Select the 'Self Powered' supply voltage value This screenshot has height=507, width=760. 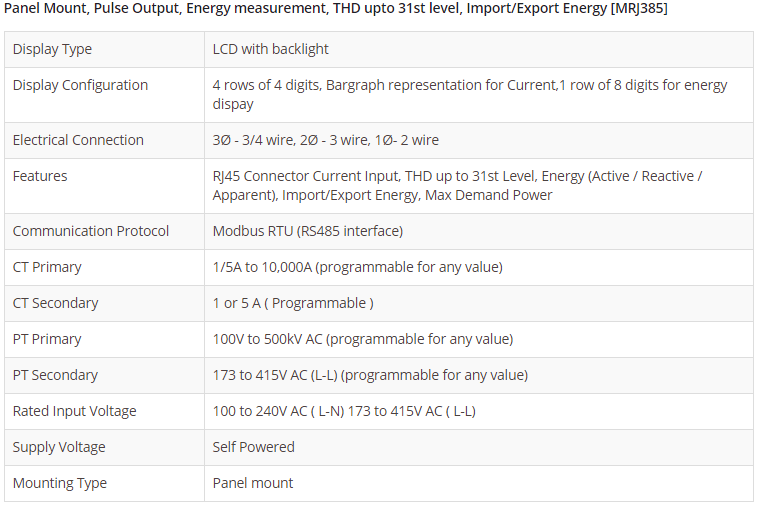click(x=253, y=447)
